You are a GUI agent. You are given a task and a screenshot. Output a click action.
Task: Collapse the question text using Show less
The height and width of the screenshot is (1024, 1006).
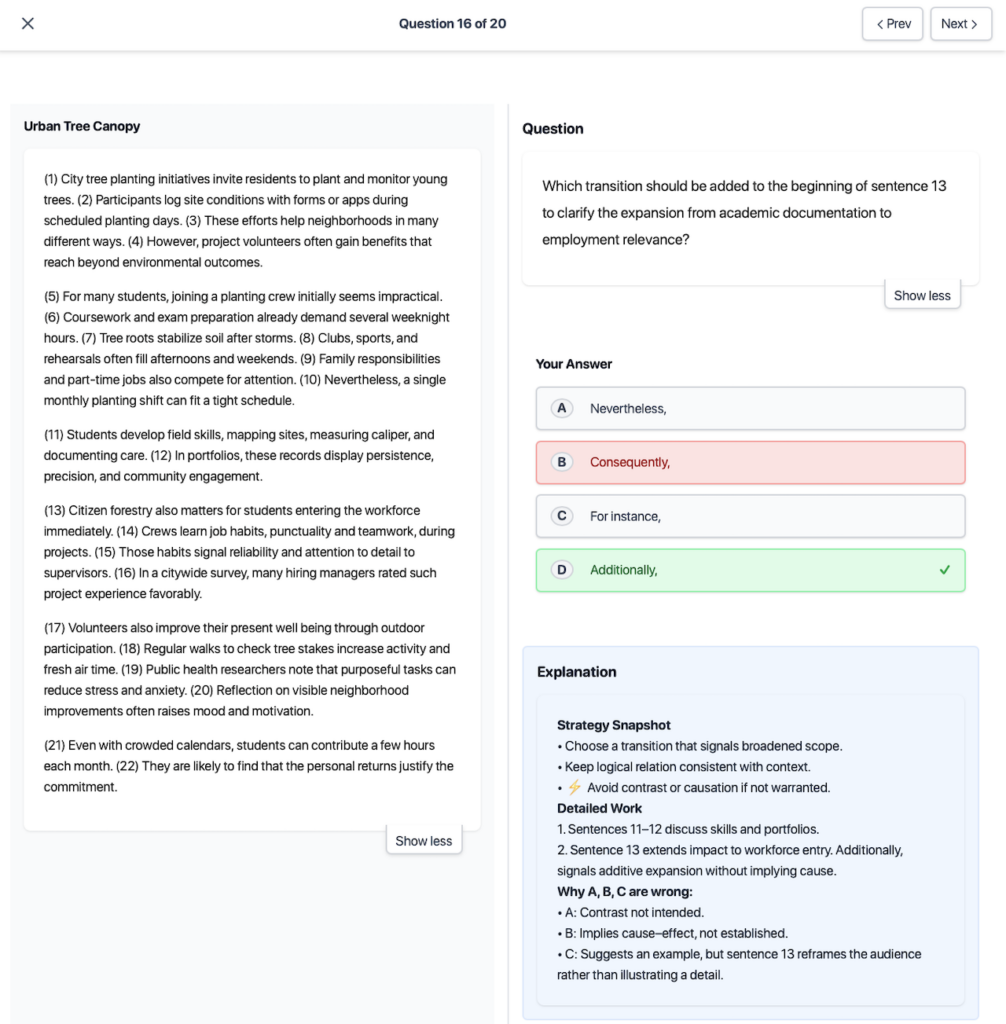(x=922, y=295)
